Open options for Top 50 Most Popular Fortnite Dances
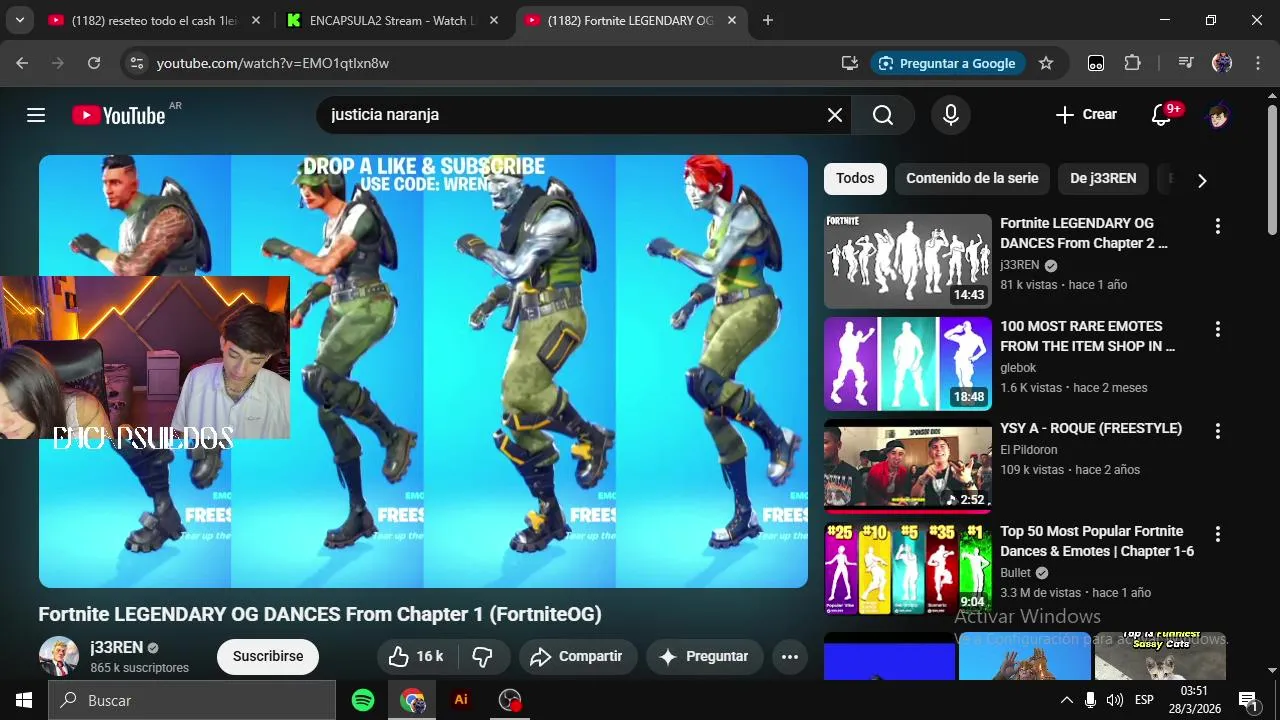 [x=1217, y=535]
